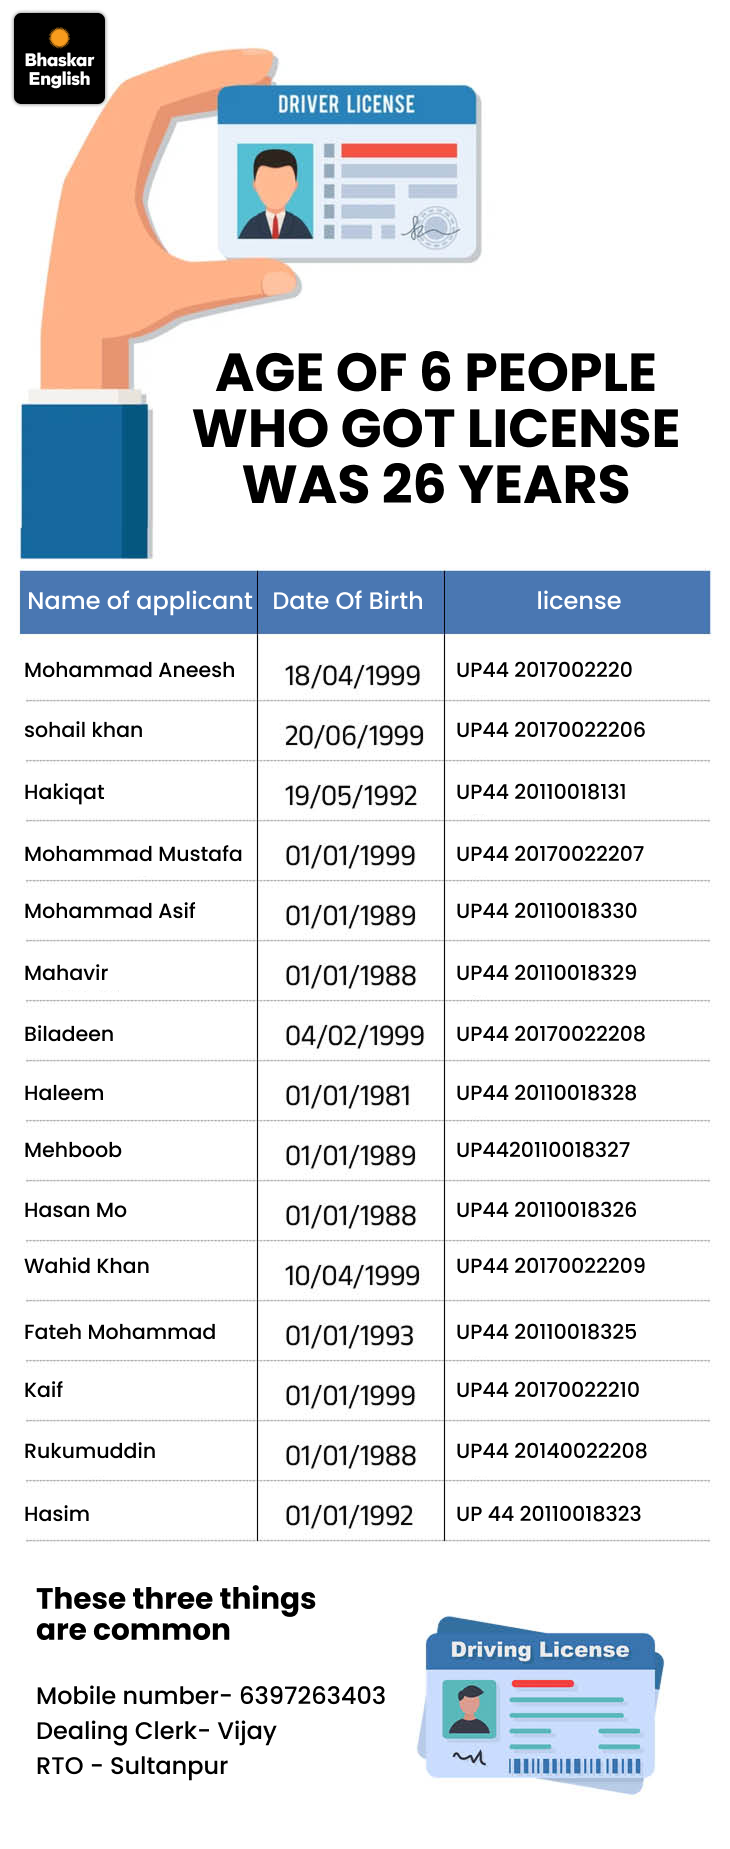Click the avatar on the bottom Driving License card

[469, 1707]
